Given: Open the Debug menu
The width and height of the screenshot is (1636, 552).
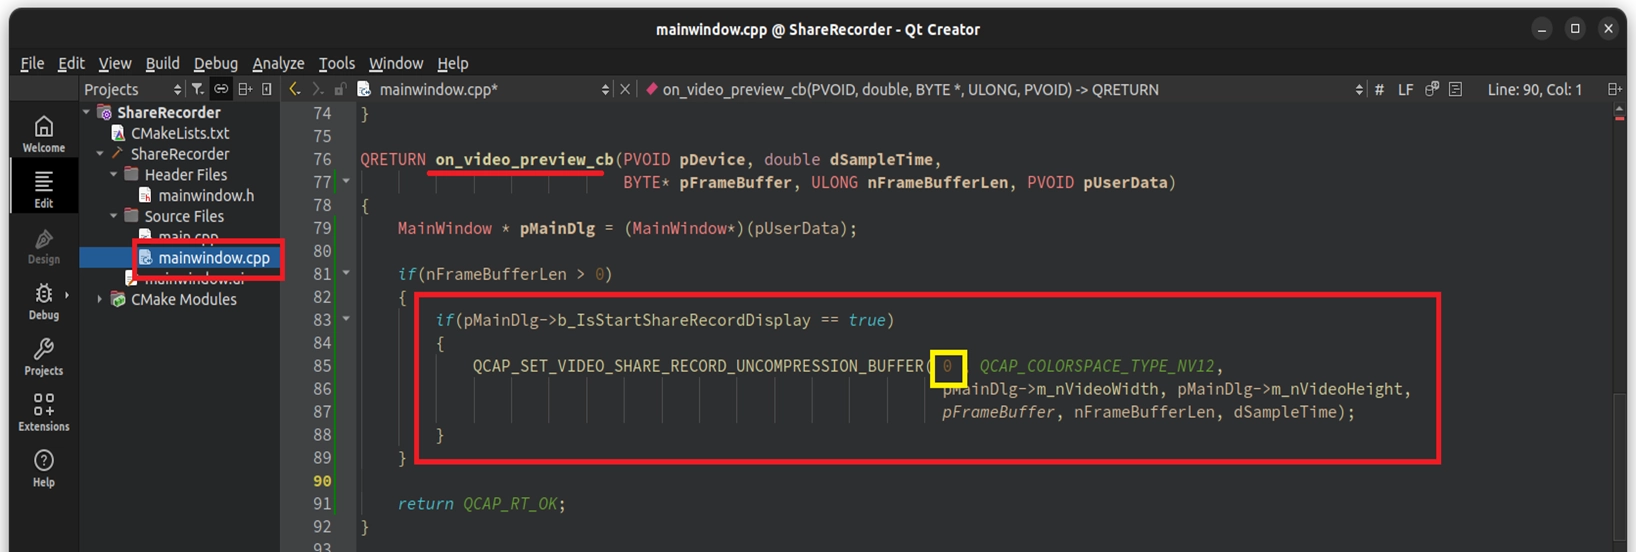Looking at the screenshot, I should pyautogui.click(x=215, y=63).
